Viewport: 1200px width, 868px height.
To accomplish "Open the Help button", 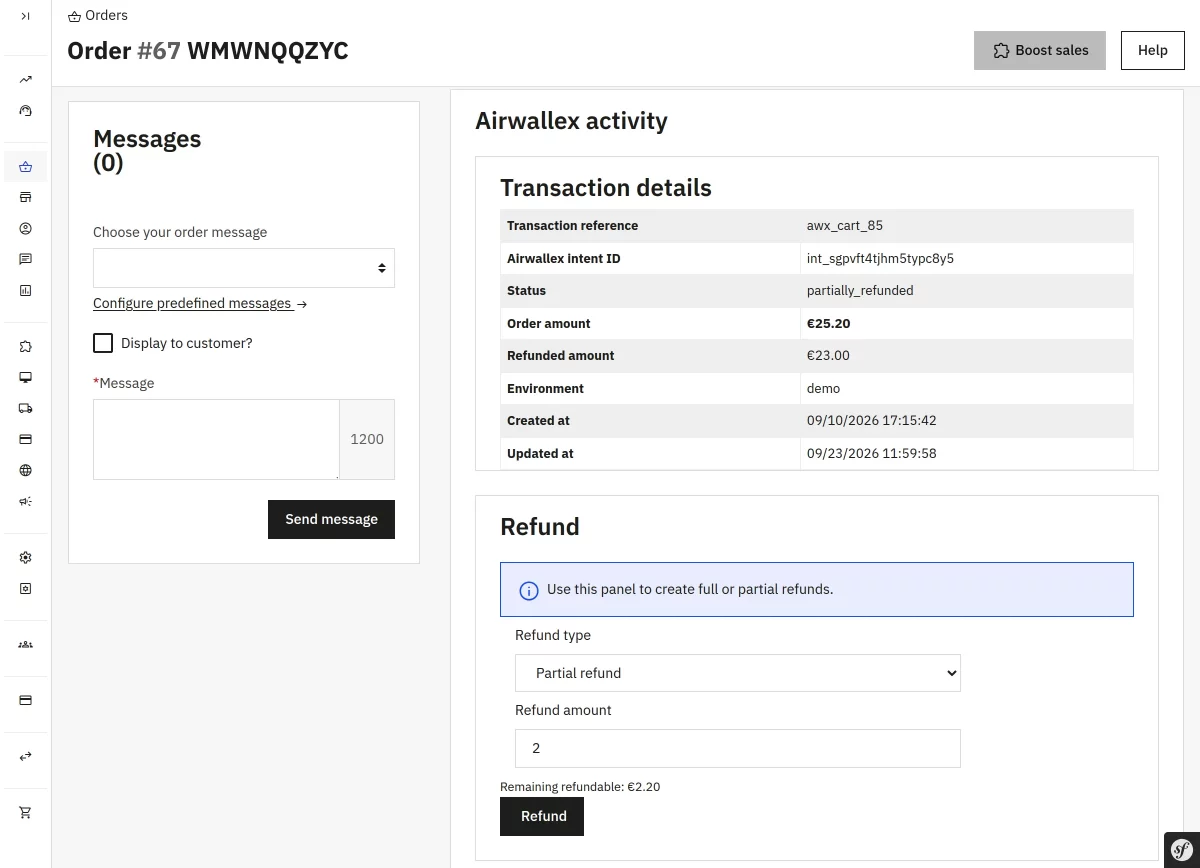I will pyautogui.click(x=1153, y=50).
